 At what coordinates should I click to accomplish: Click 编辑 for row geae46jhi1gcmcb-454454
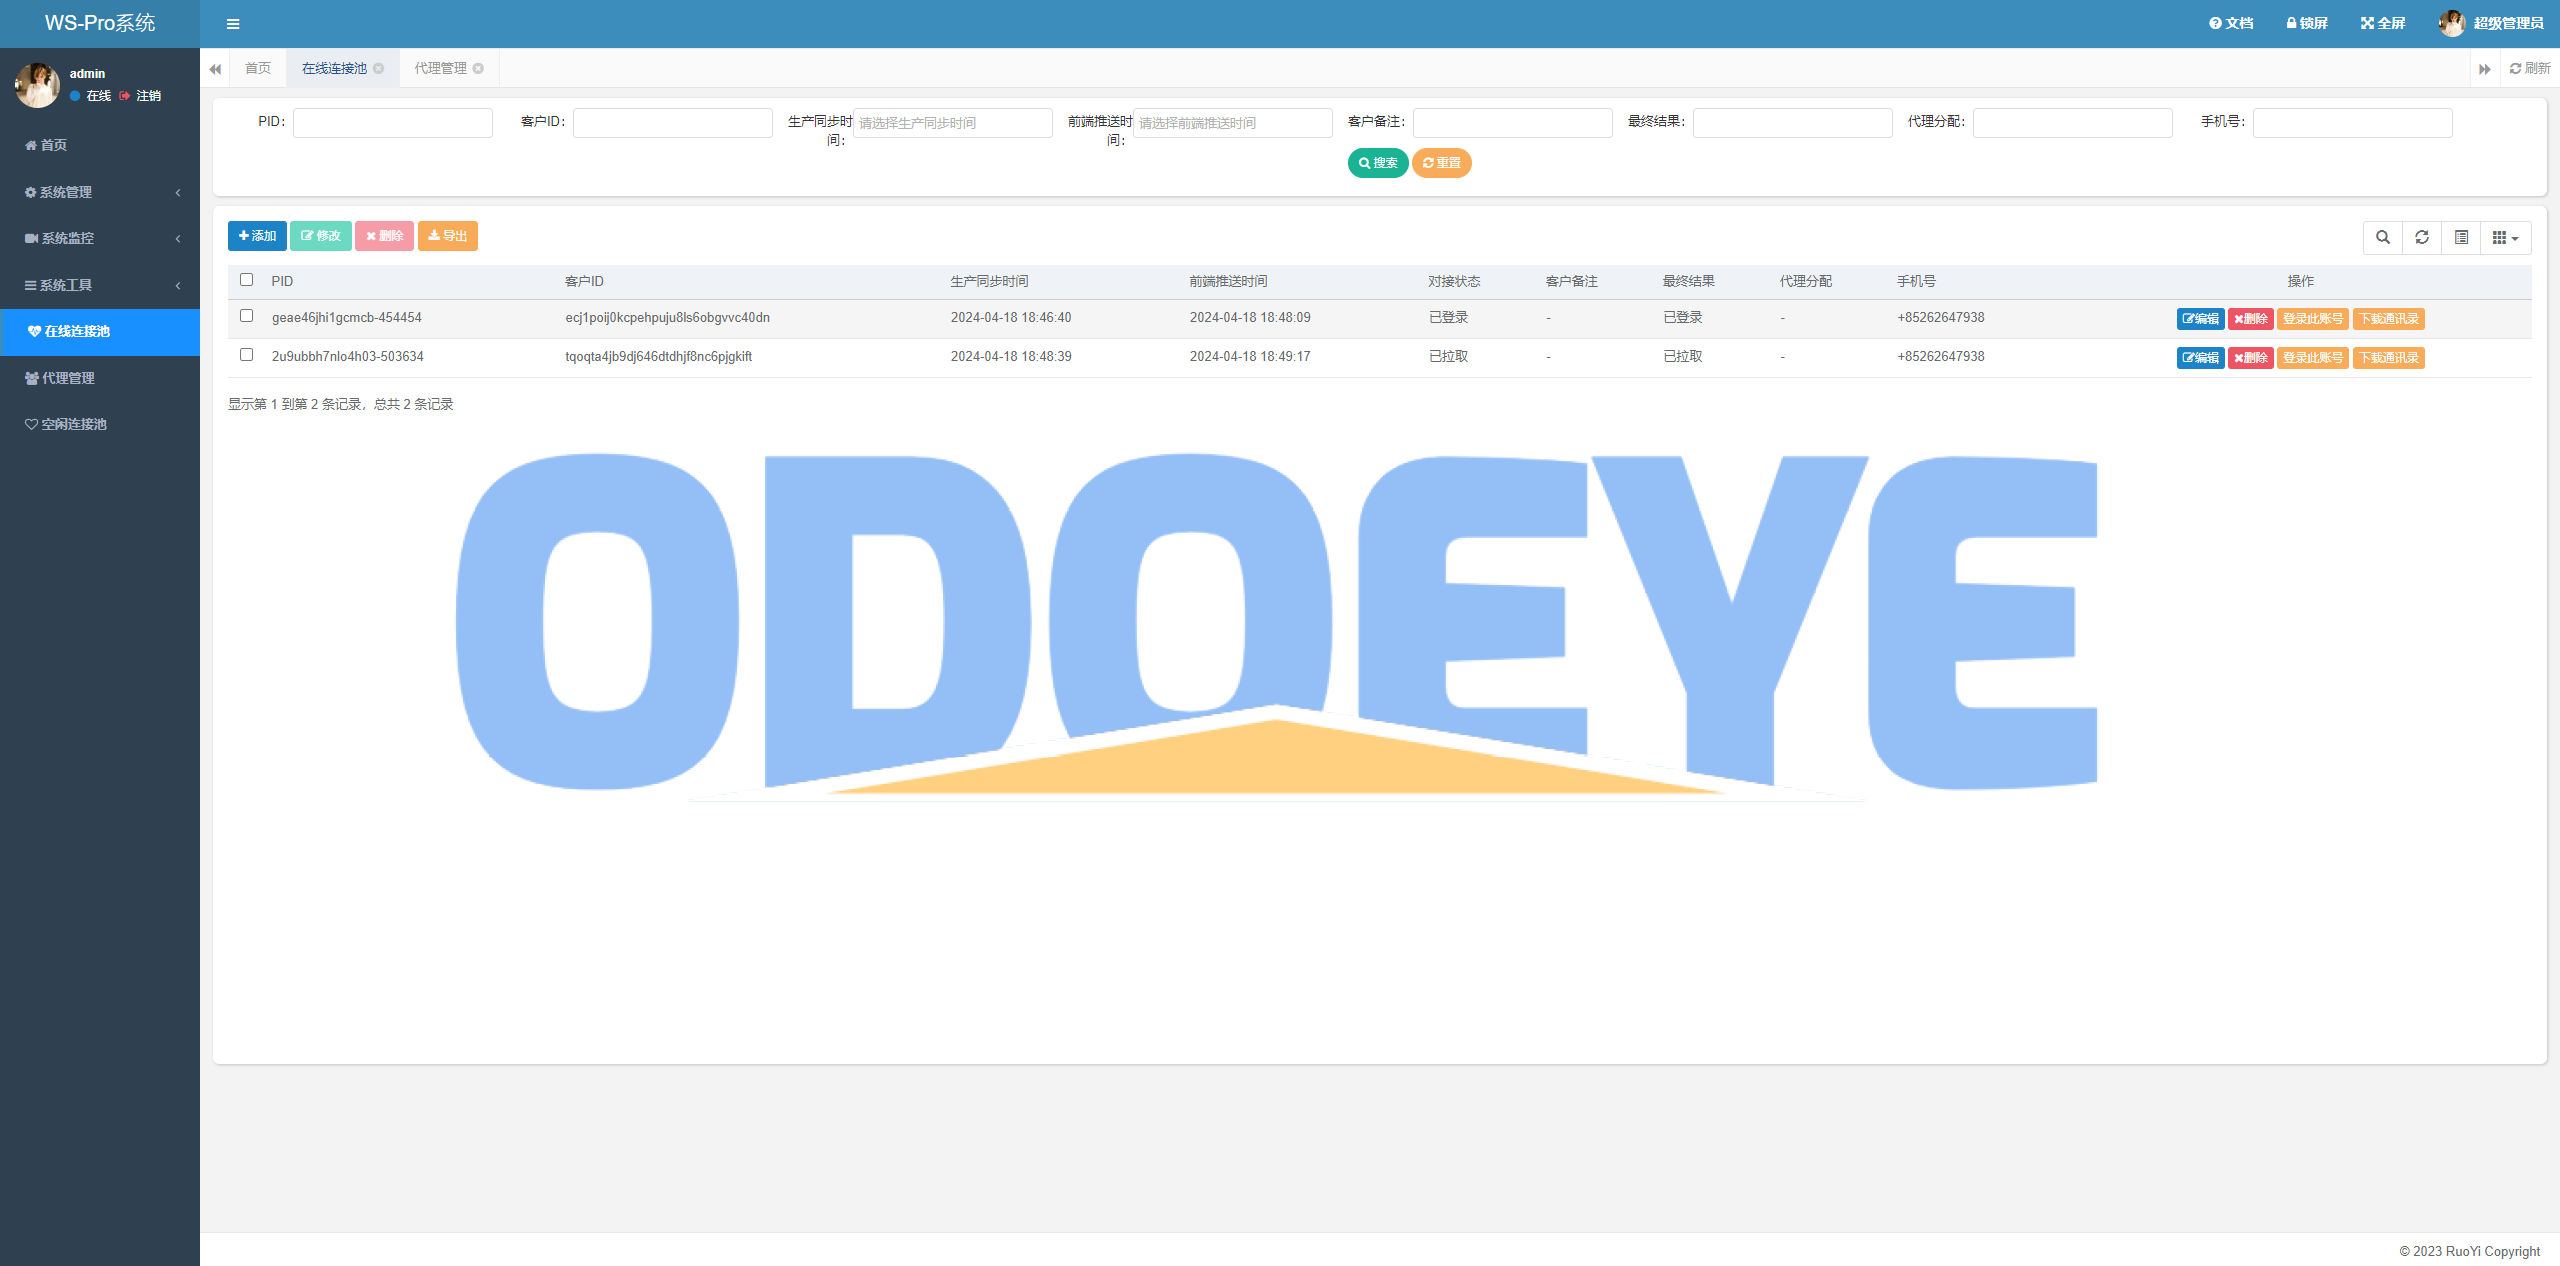[x=2200, y=319]
